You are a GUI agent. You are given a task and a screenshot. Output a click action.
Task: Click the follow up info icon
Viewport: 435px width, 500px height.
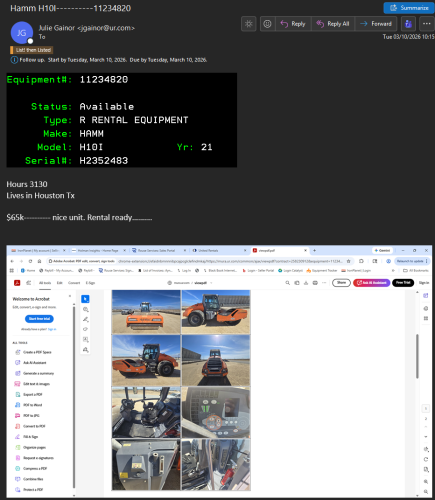14,60
